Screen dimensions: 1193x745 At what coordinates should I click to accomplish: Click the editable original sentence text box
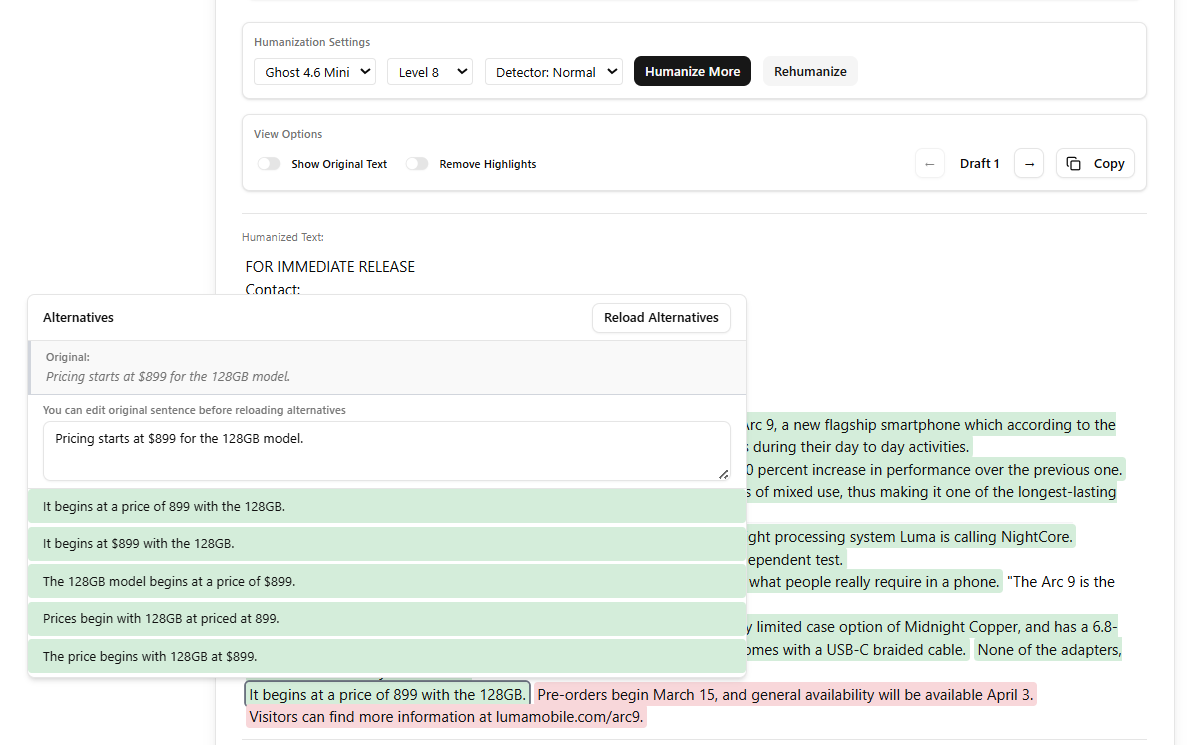click(x=387, y=450)
